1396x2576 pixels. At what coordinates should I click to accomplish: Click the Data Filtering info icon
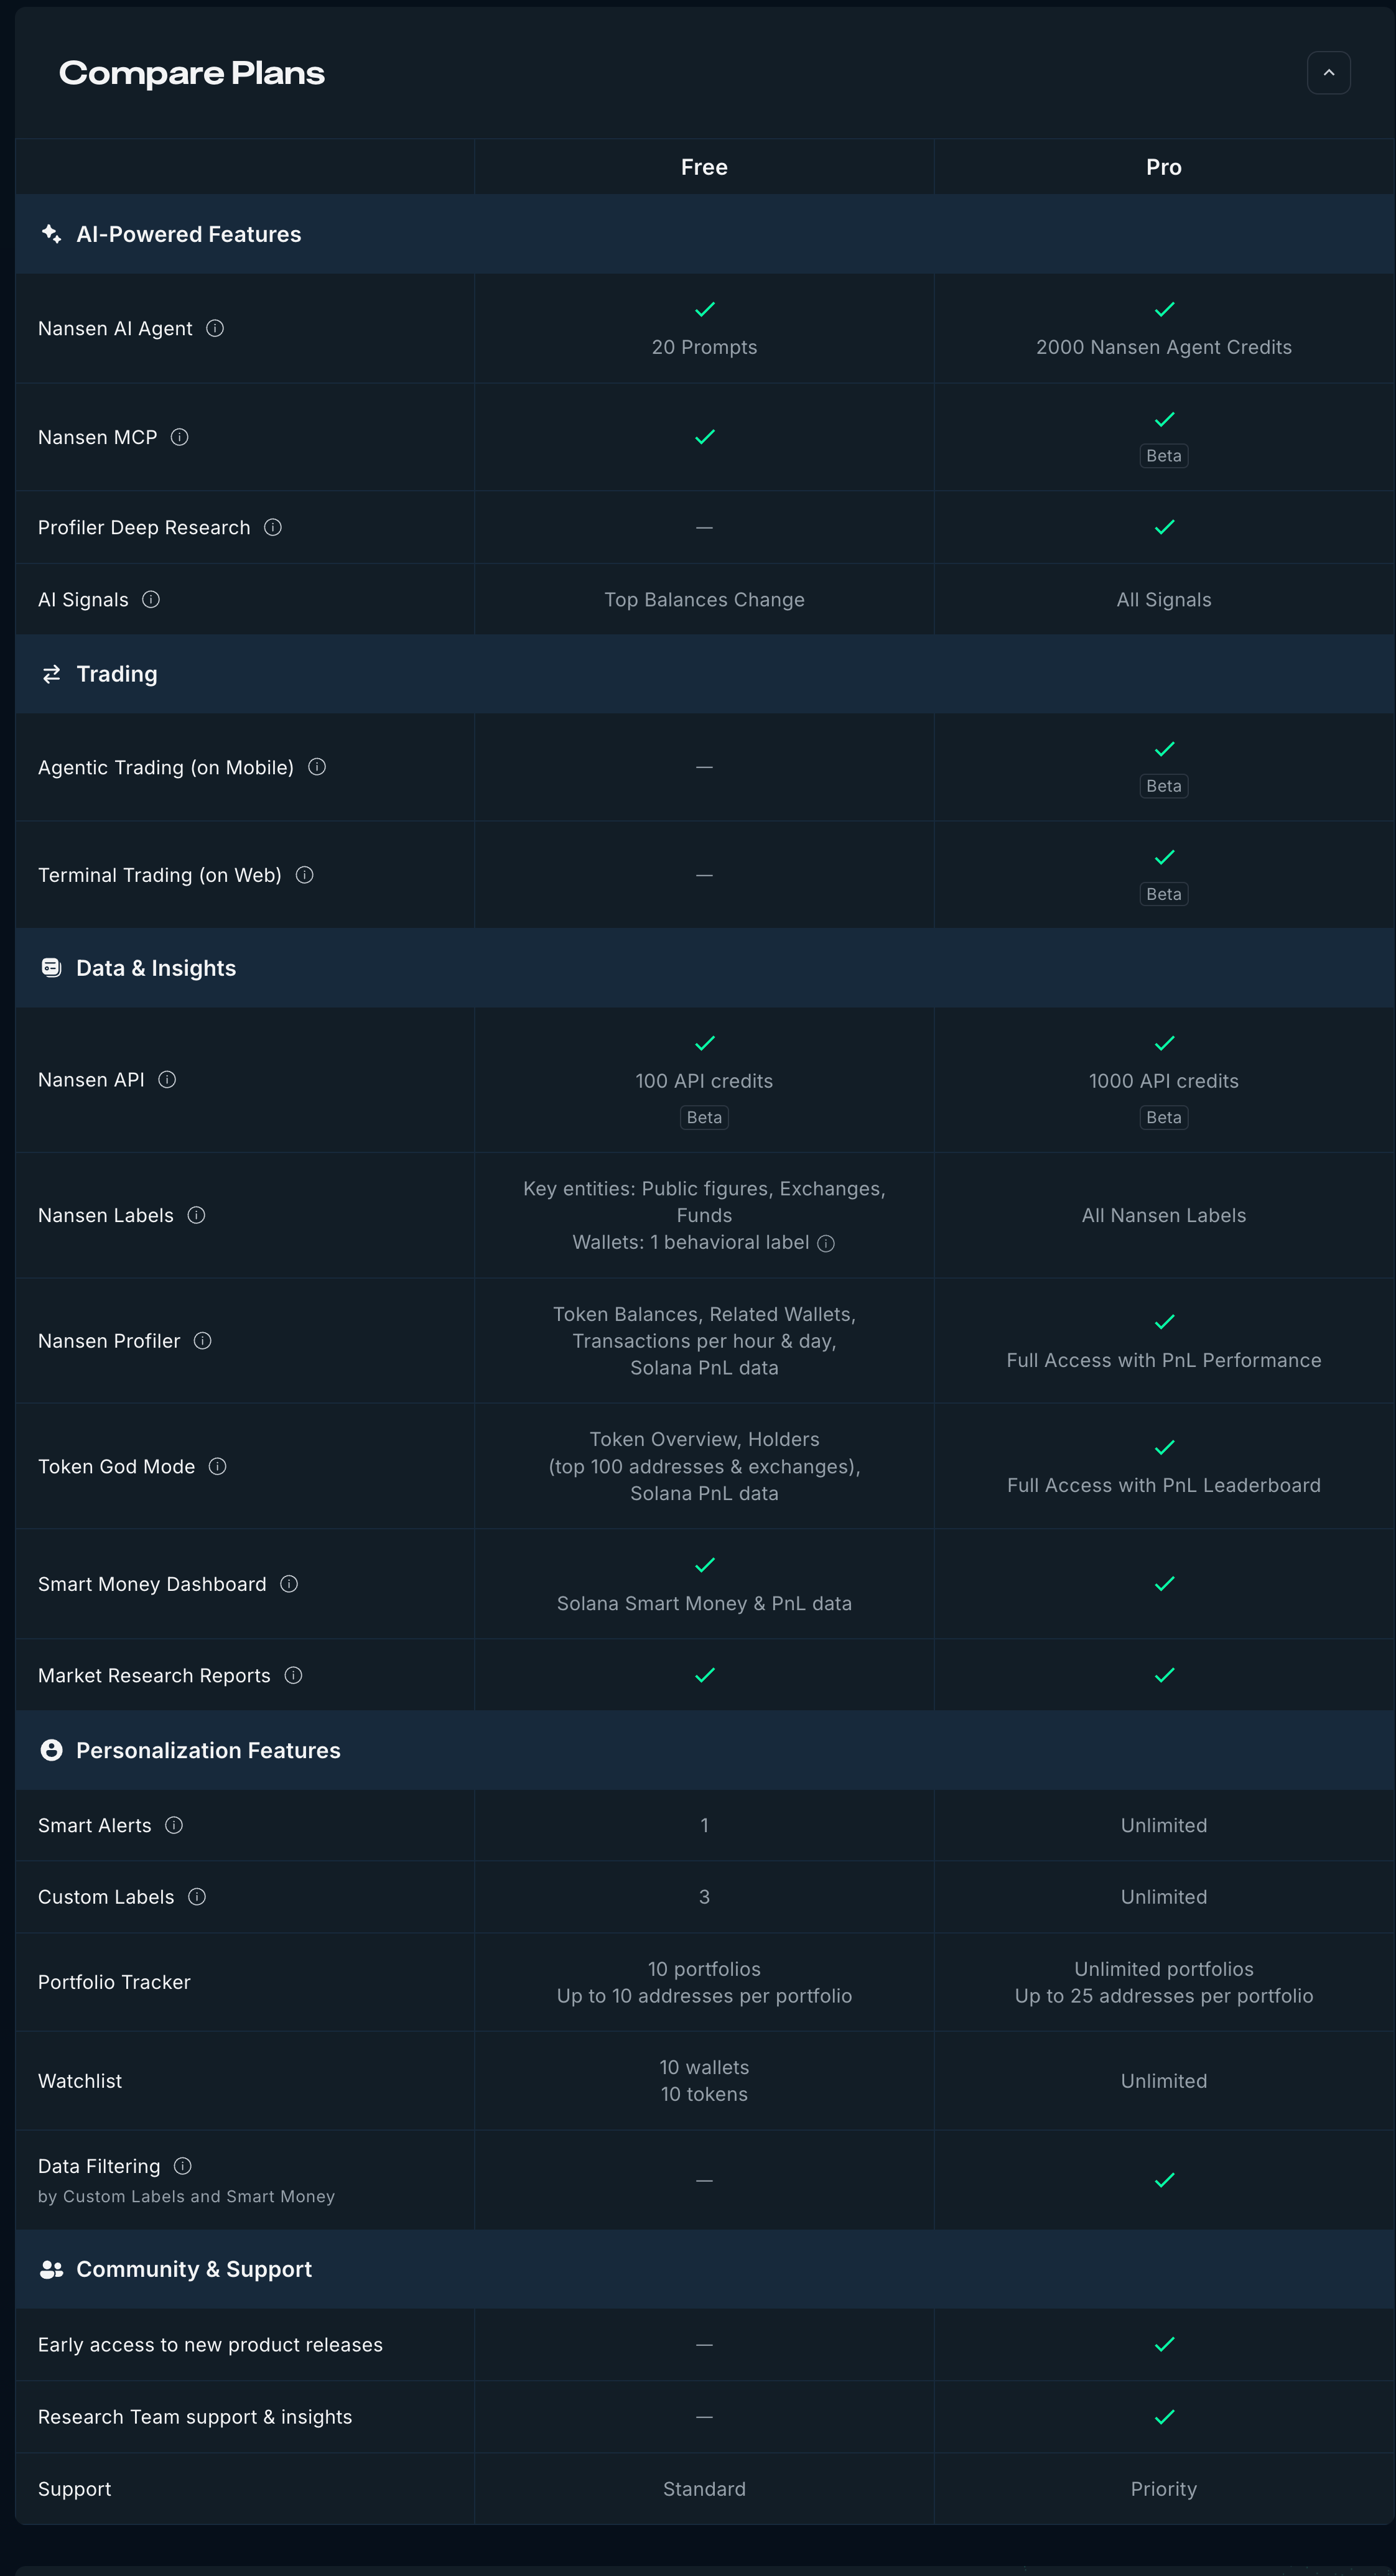tap(183, 2166)
